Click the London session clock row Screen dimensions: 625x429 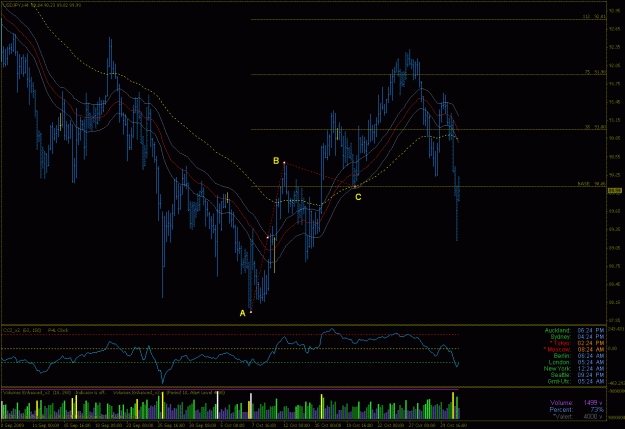576,362
